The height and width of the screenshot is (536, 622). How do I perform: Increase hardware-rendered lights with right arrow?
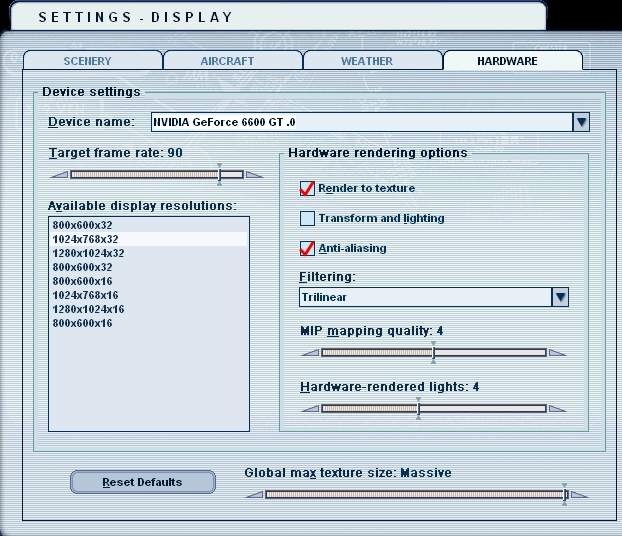click(557, 409)
